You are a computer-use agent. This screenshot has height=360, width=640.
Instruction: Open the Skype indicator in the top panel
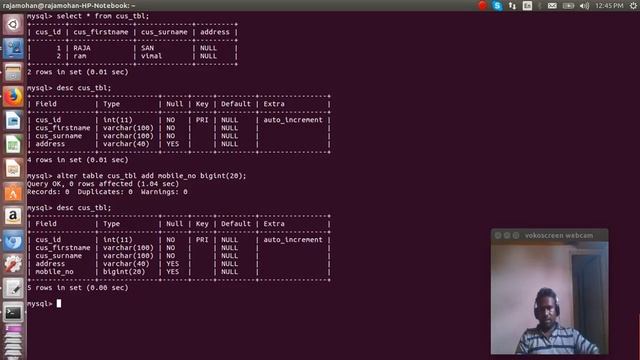[497, 5]
